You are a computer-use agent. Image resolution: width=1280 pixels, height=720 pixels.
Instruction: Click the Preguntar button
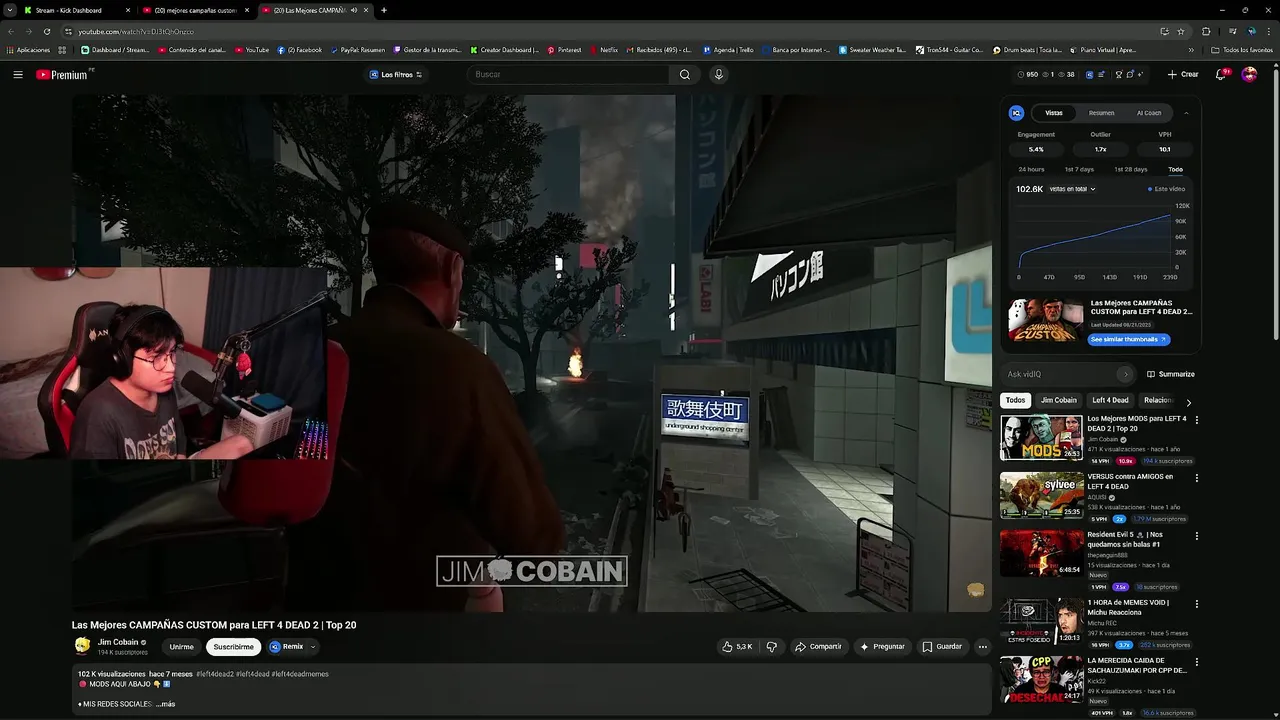coord(882,647)
